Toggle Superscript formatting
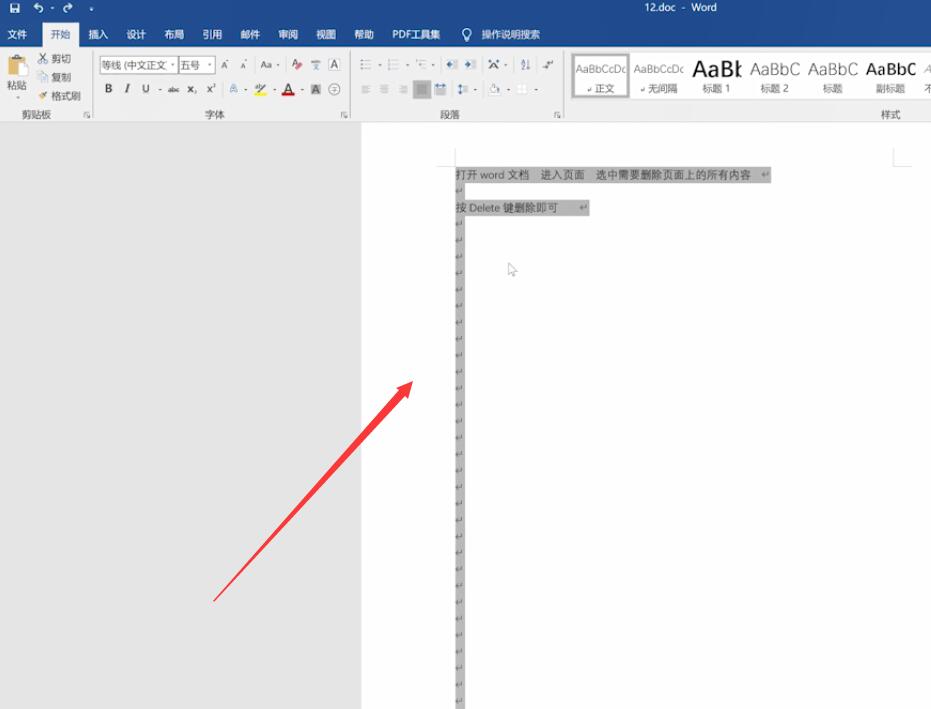Screen dimensions: 931x709 pos(211,88)
